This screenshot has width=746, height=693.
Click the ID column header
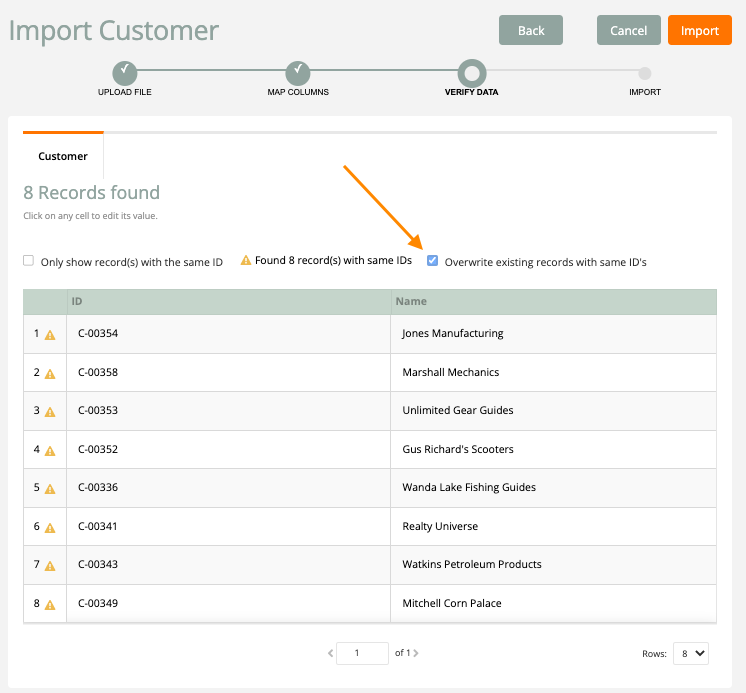[229, 302]
